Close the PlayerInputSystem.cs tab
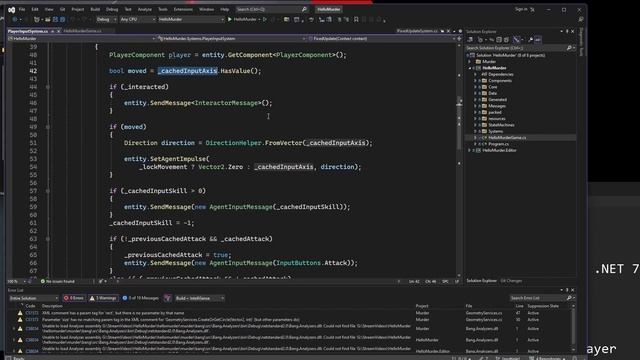Image resolution: width=640 pixels, height=360 pixels. tap(58, 31)
